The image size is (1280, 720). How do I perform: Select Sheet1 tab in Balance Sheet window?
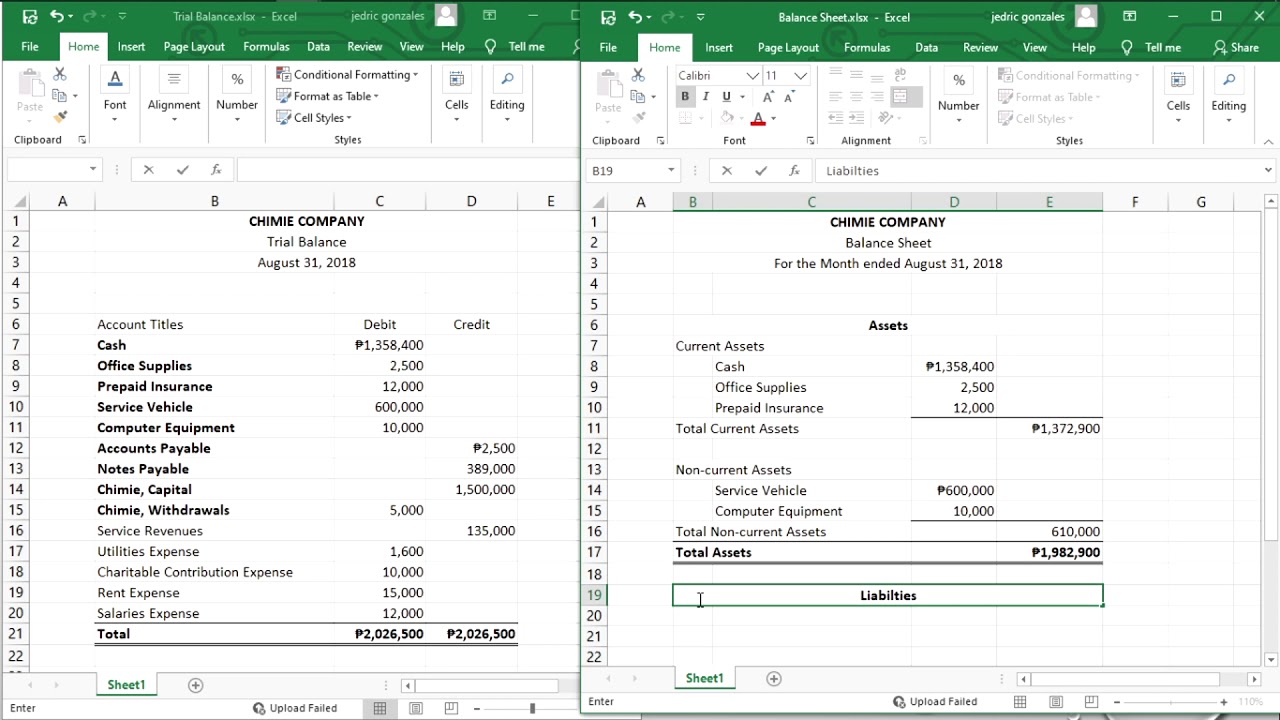coord(704,678)
